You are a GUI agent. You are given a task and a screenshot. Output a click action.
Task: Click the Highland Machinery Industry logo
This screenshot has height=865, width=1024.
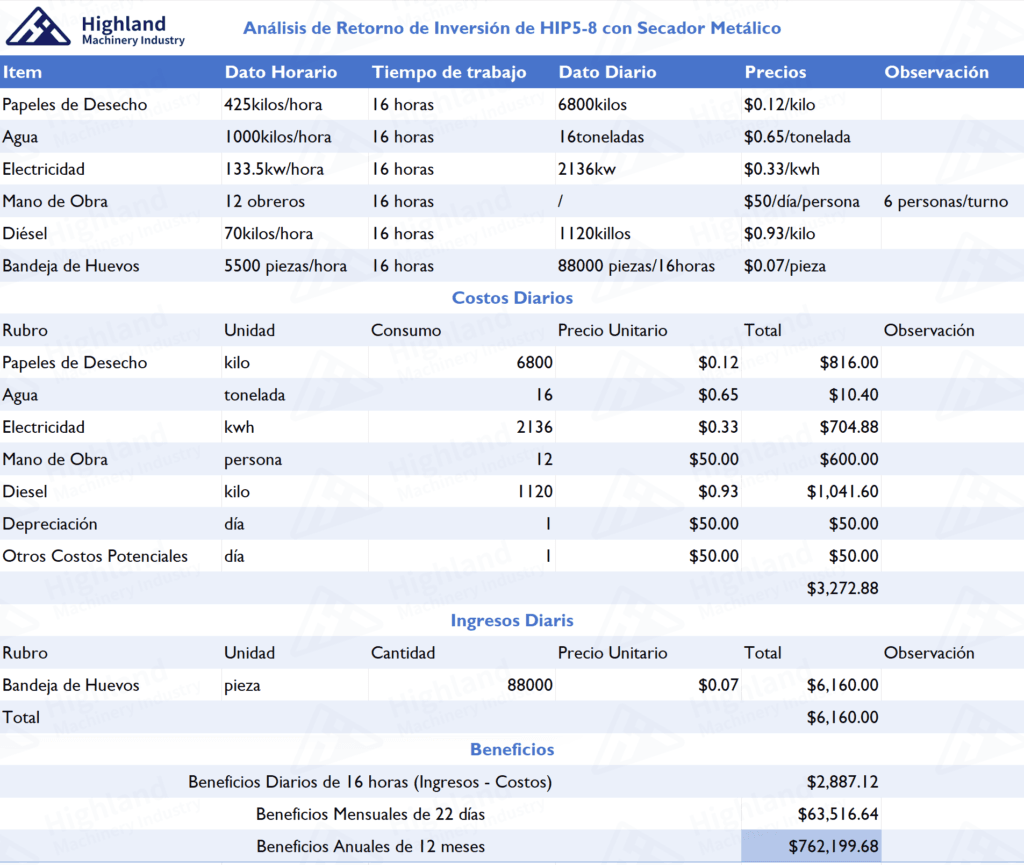pos(96,28)
